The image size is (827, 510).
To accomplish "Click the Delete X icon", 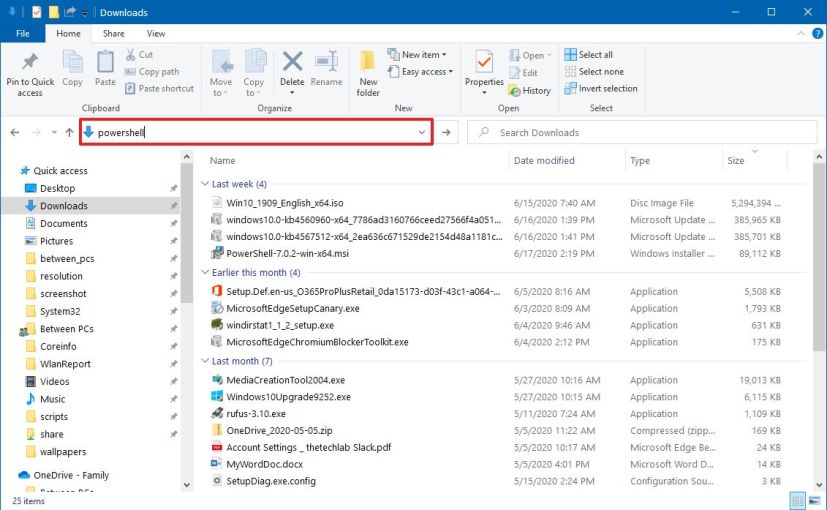I will pos(292,62).
